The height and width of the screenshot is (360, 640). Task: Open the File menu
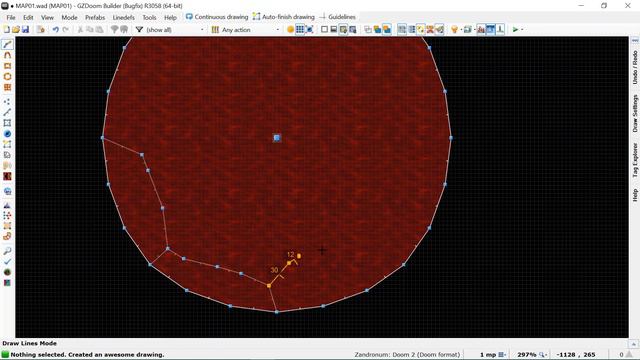(11, 17)
